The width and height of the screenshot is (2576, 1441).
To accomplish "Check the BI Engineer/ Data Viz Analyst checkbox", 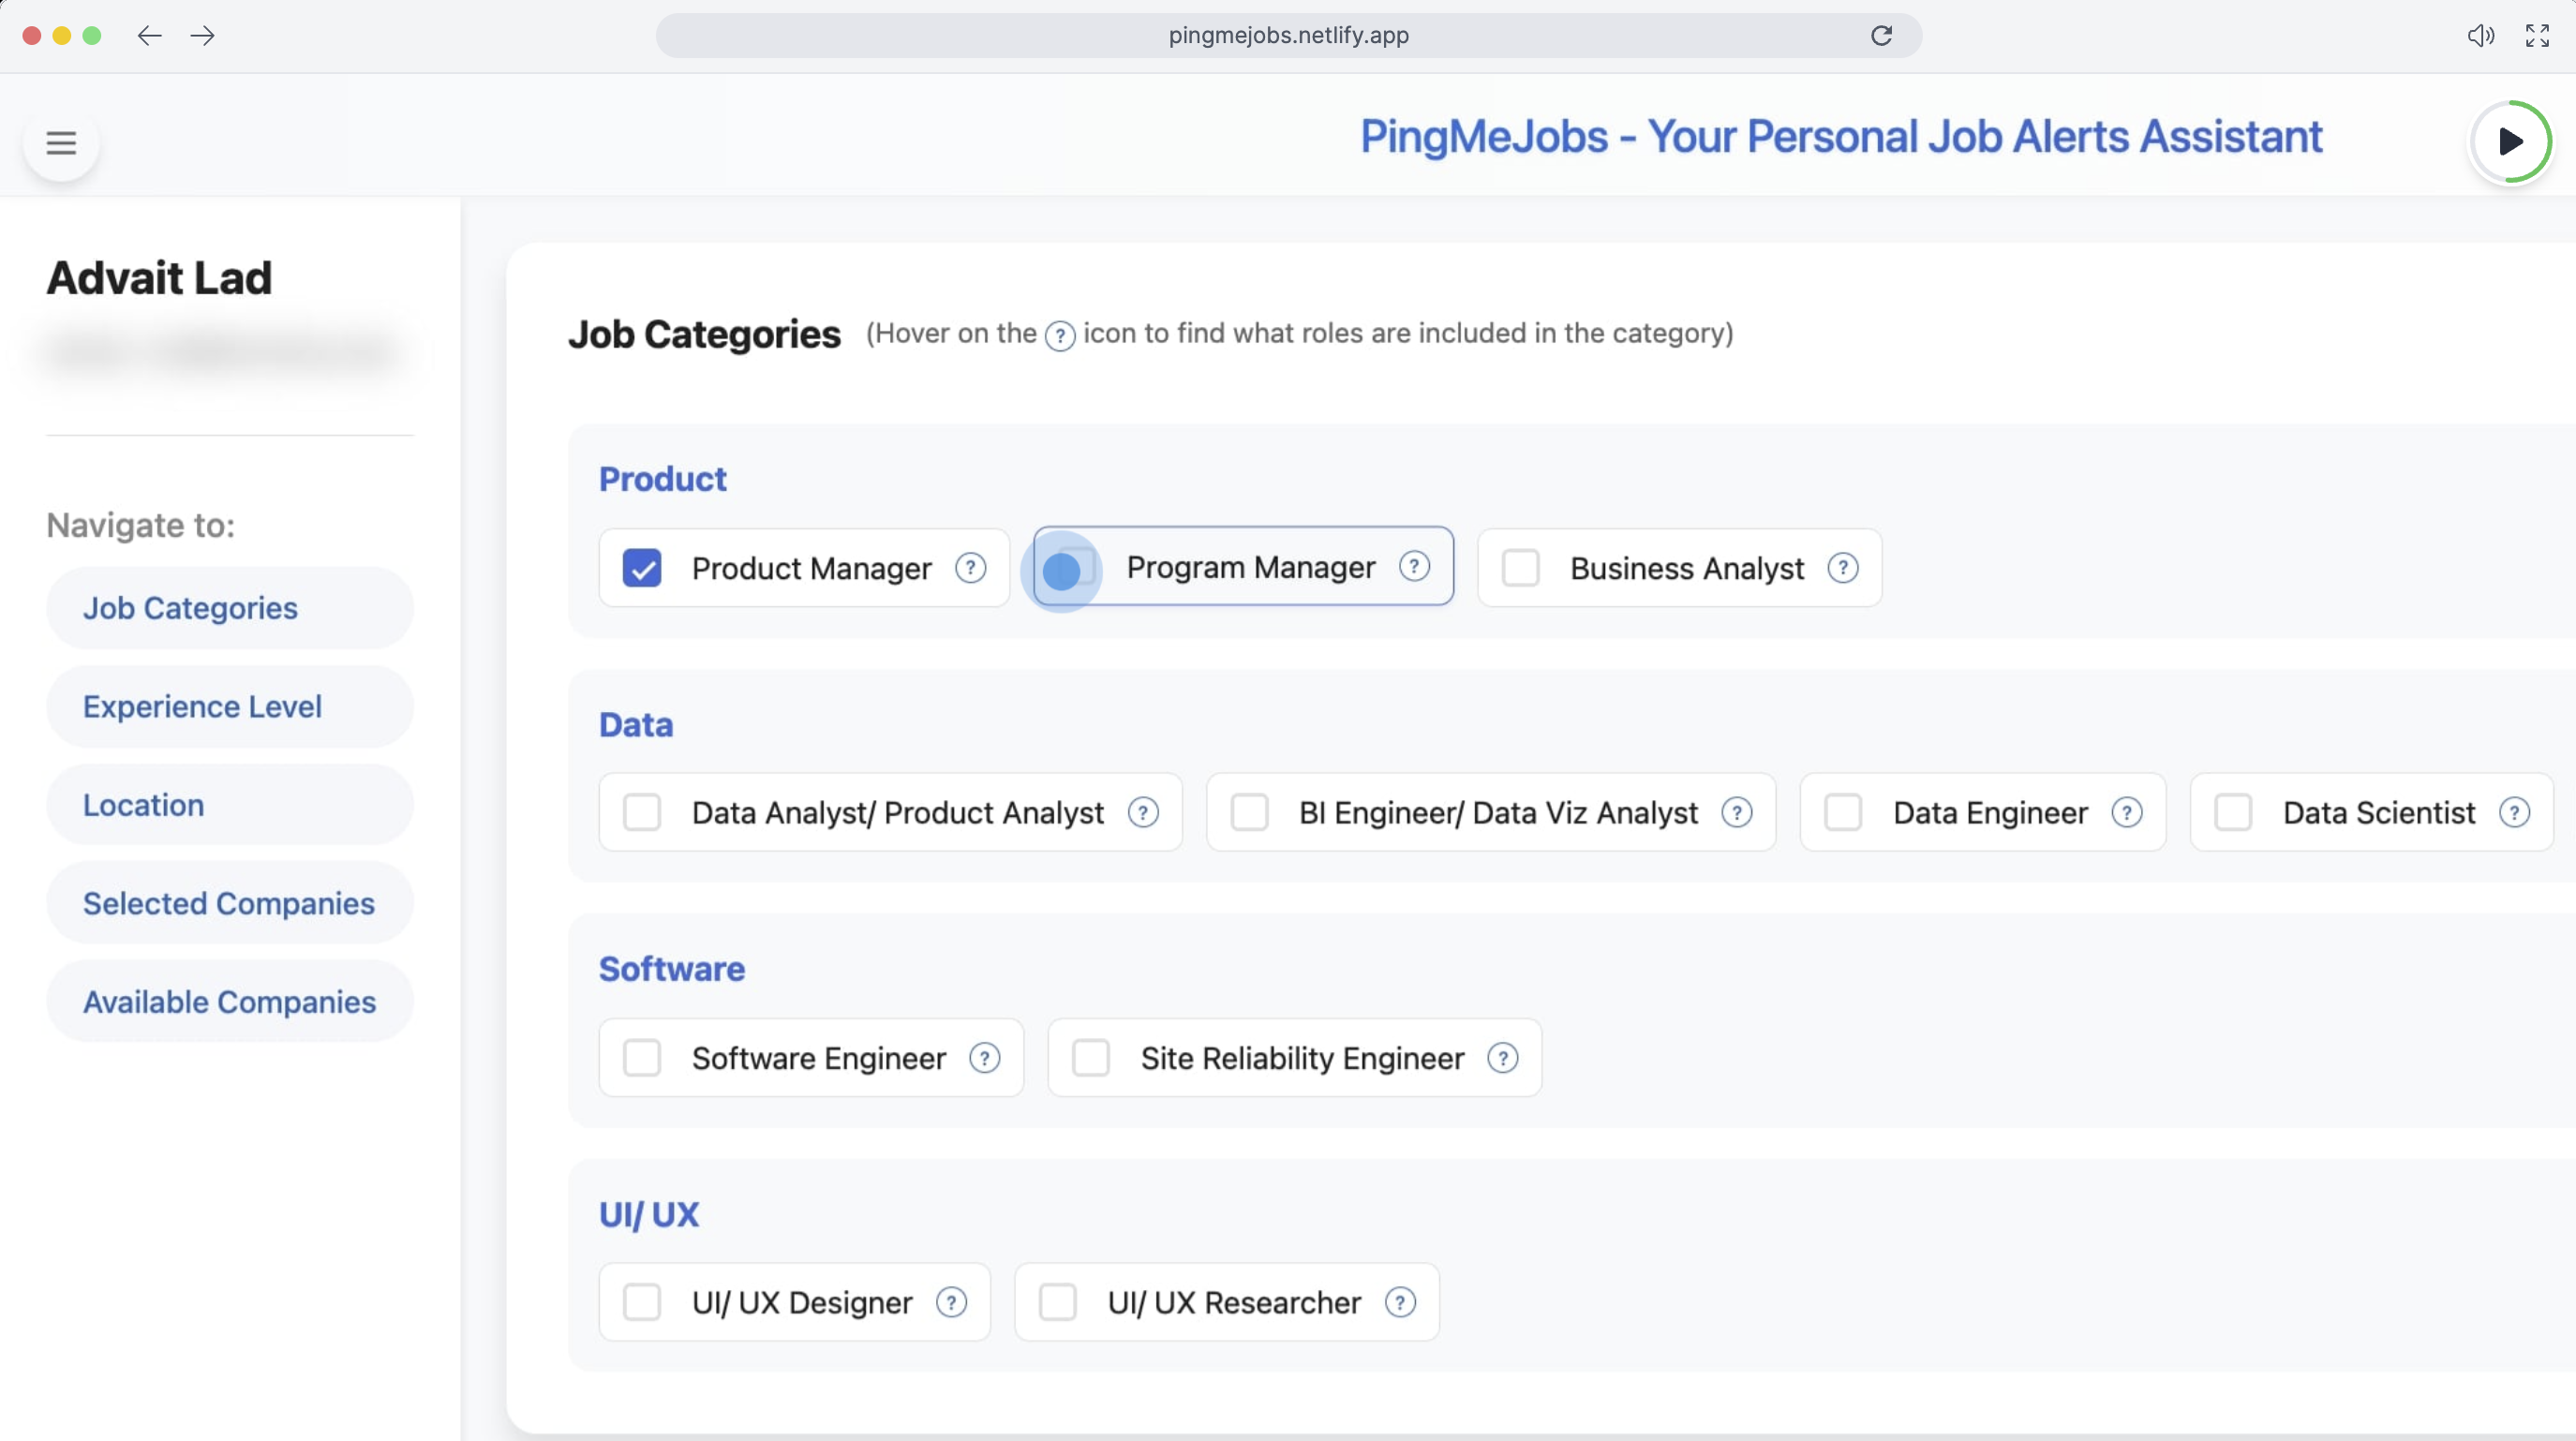I will (1249, 813).
